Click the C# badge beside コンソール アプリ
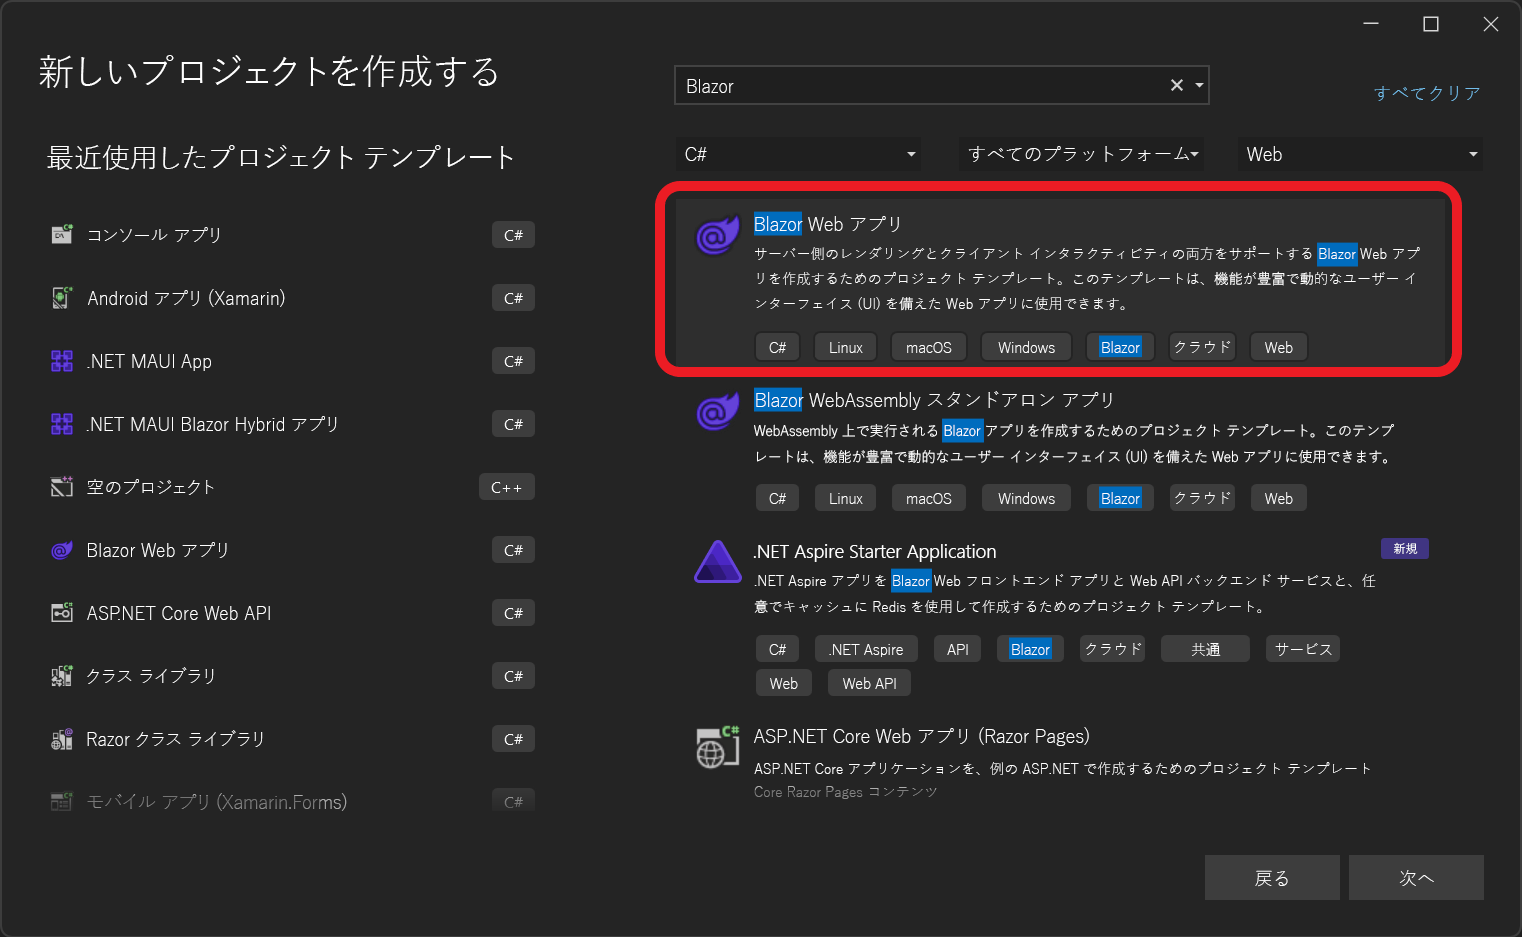The image size is (1522, 937). click(x=513, y=235)
